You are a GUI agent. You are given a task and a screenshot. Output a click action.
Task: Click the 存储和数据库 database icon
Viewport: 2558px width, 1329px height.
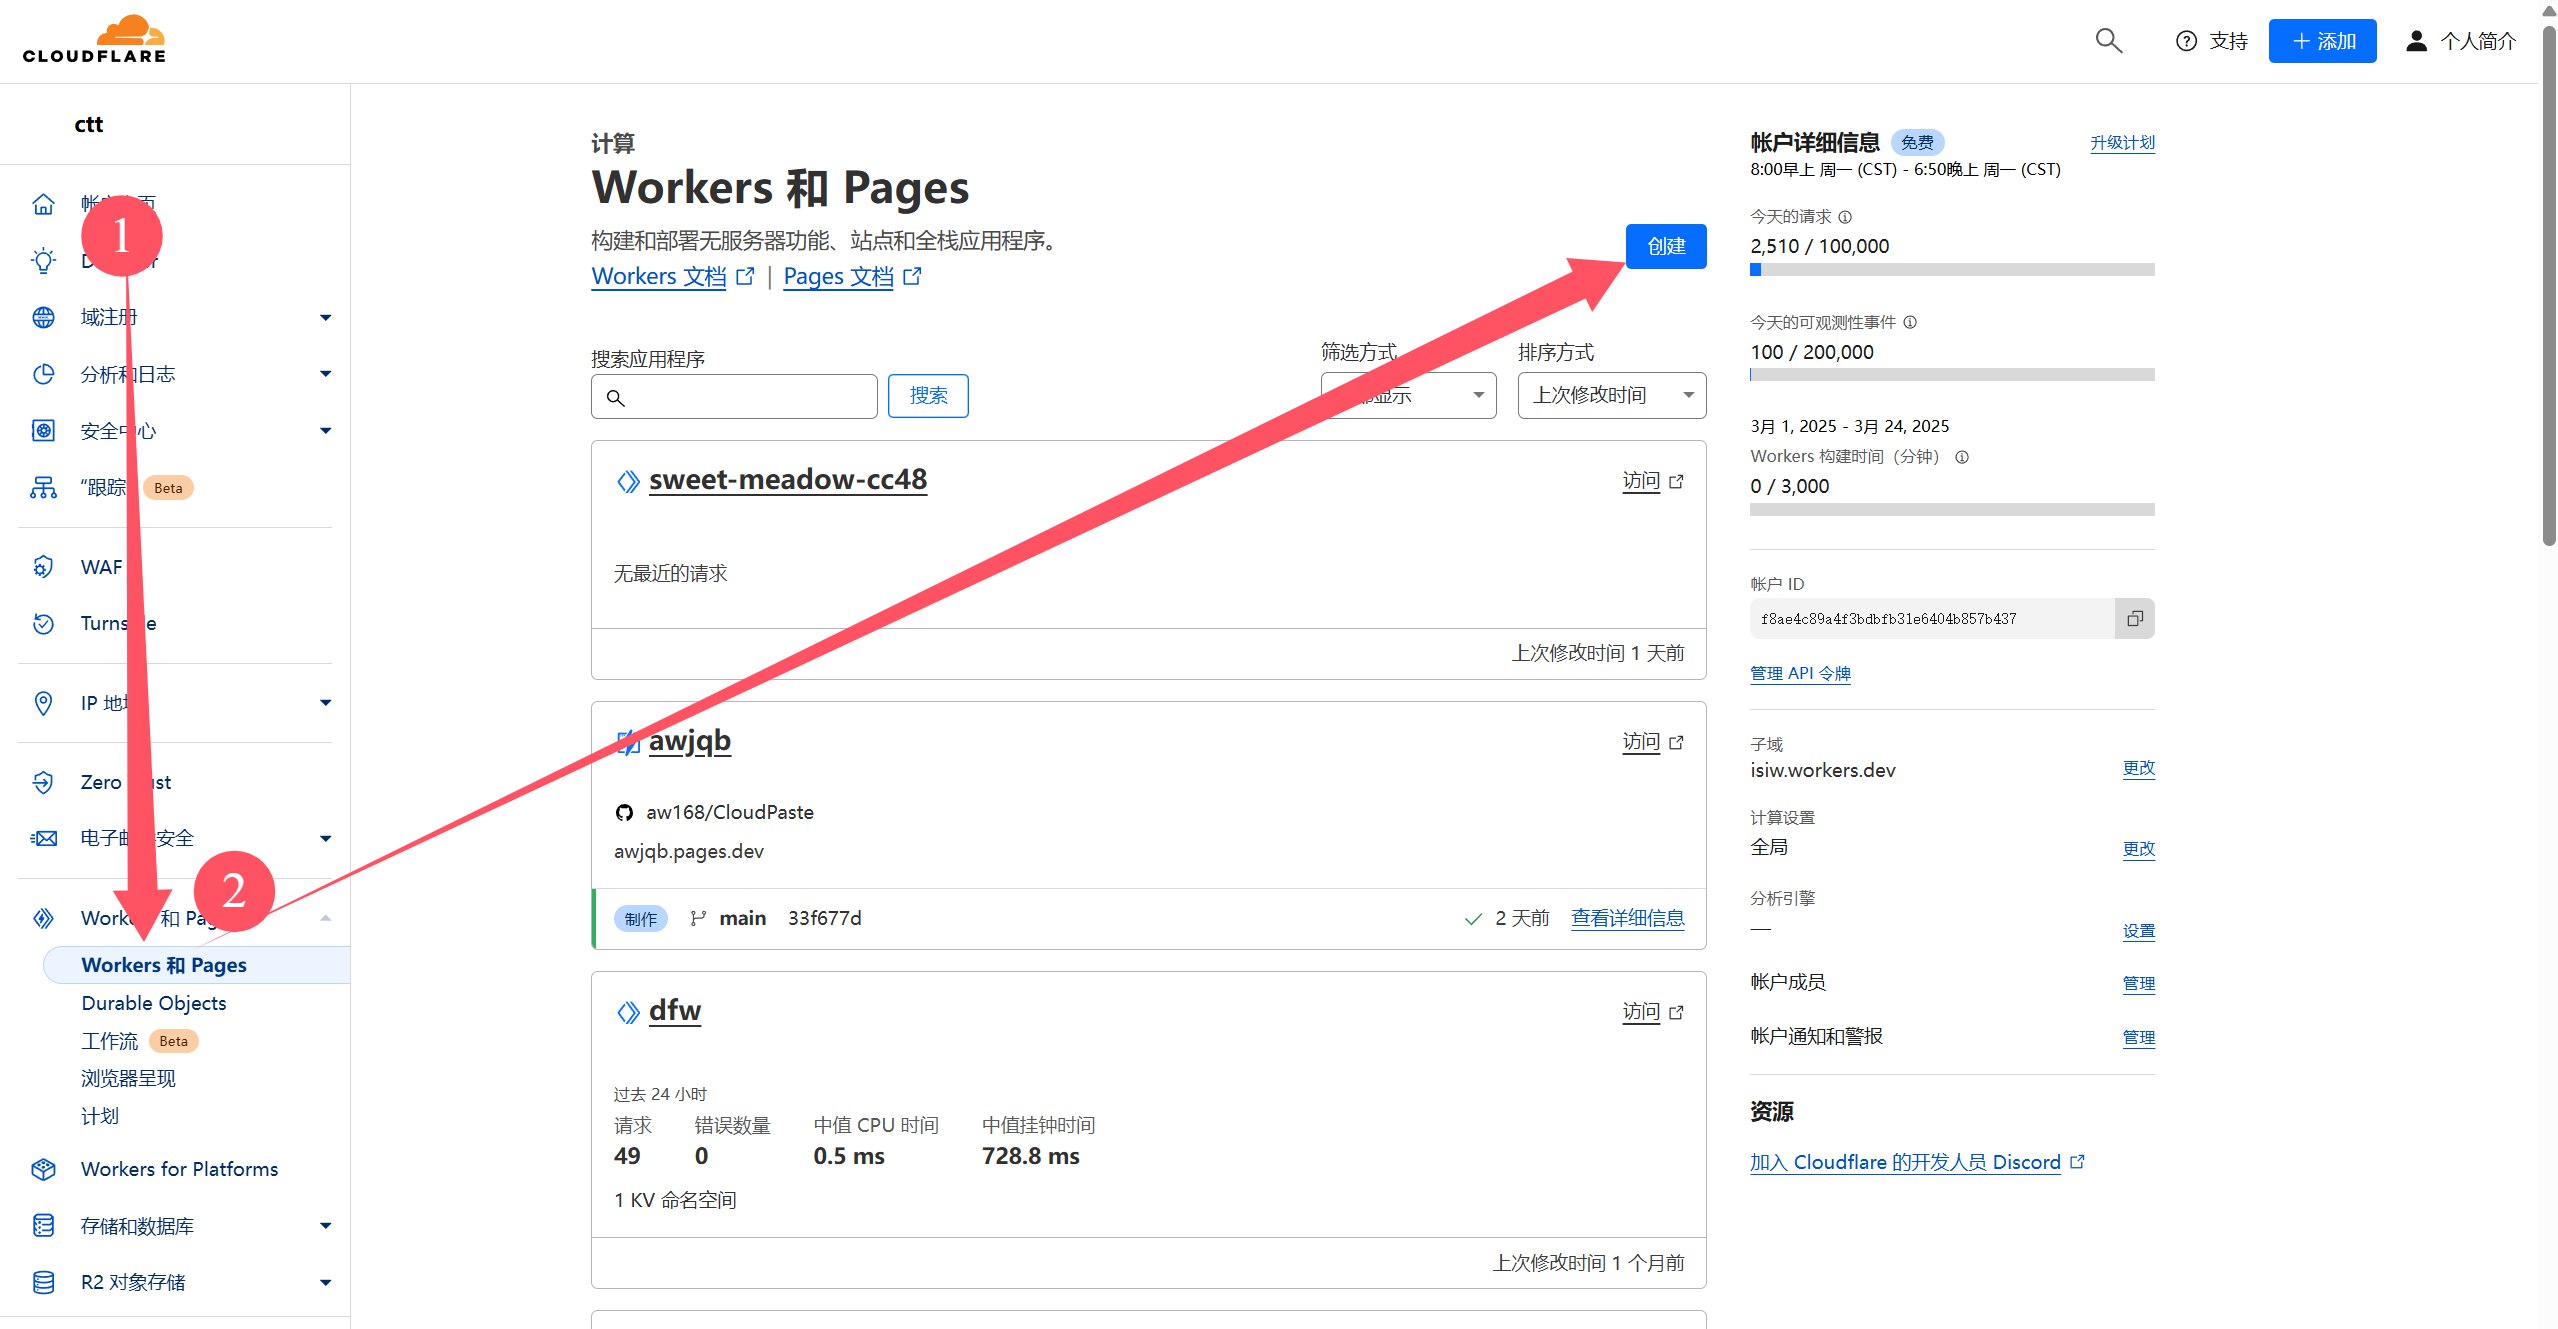tap(43, 1226)
